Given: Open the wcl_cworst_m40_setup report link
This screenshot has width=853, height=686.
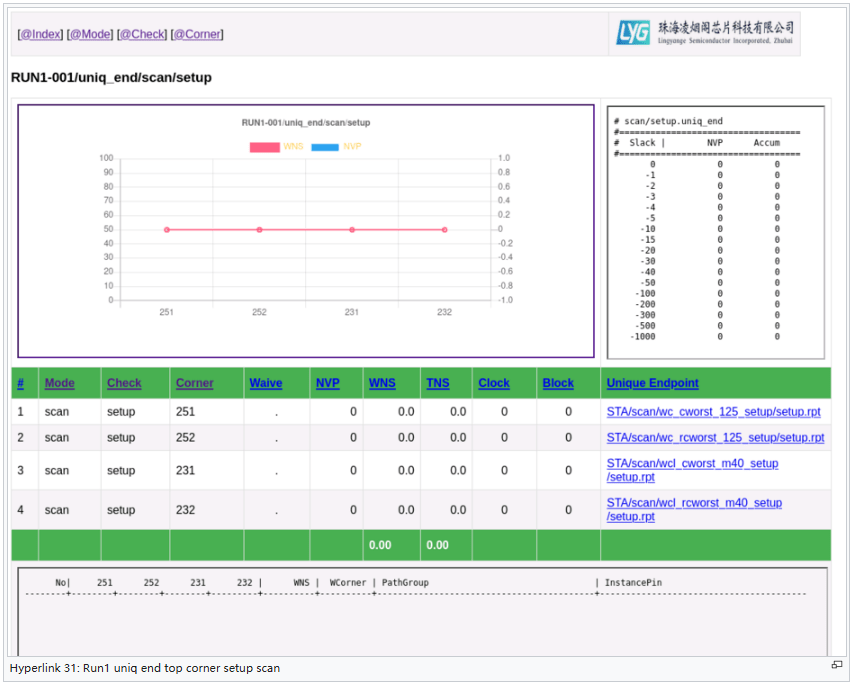Looking at the screenshot, I should (692, 464).
